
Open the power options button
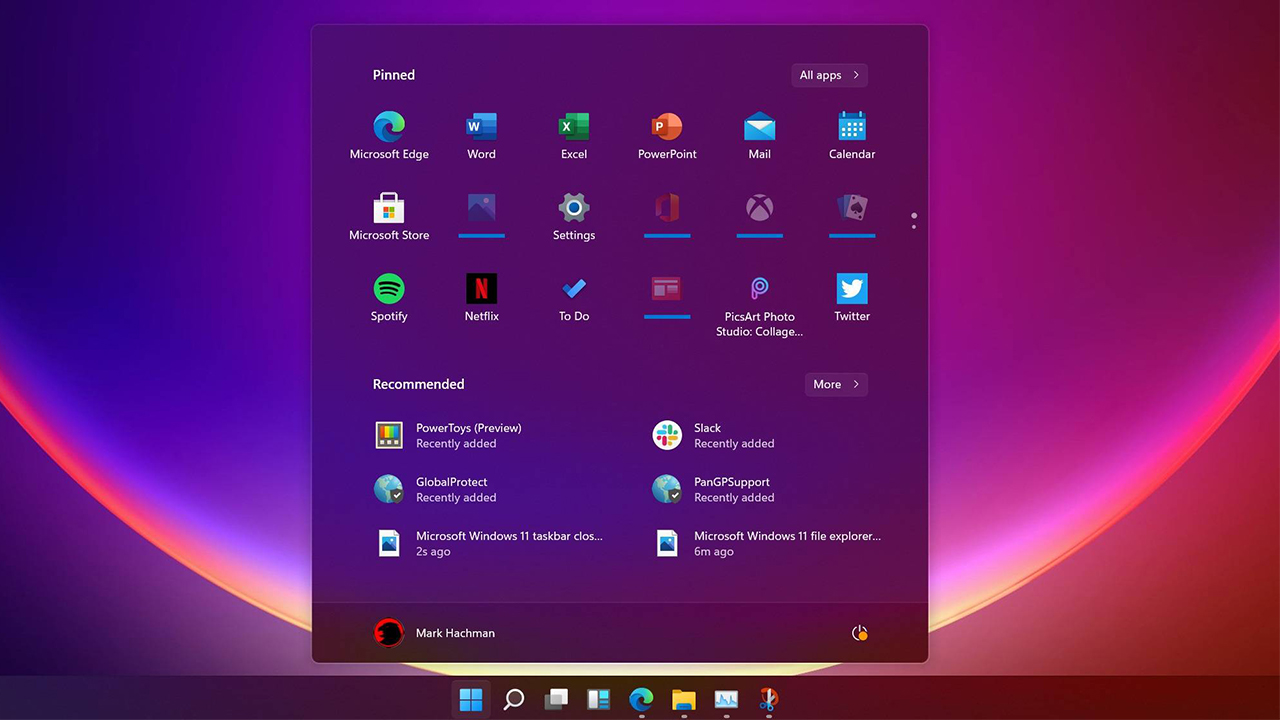(859, 632)
